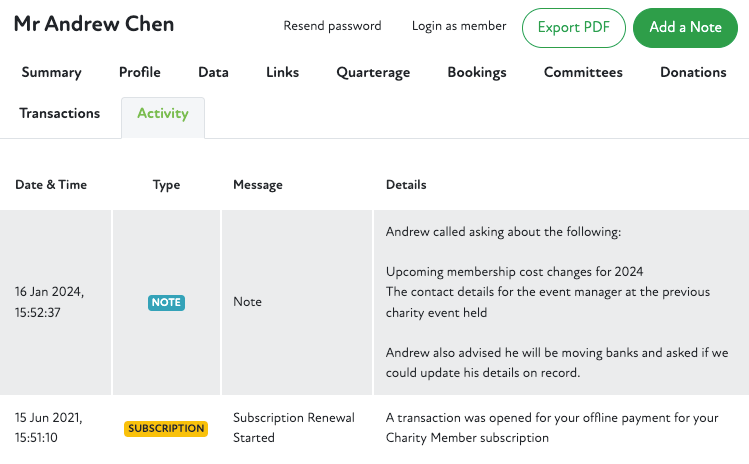Open the Summary tab
Image resolution: width=749 pixels, height=464 pixels.
(51, 72)
